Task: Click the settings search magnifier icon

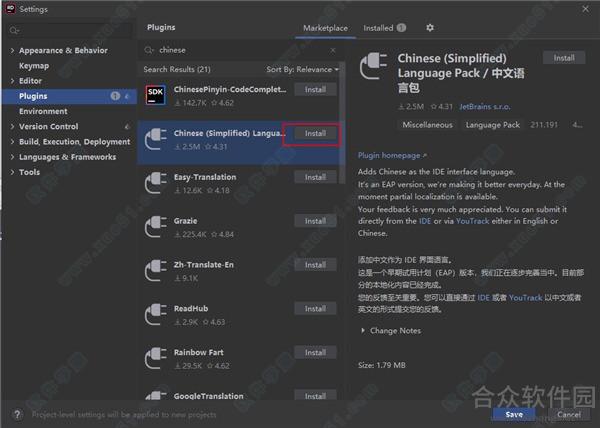Action: 14,30
